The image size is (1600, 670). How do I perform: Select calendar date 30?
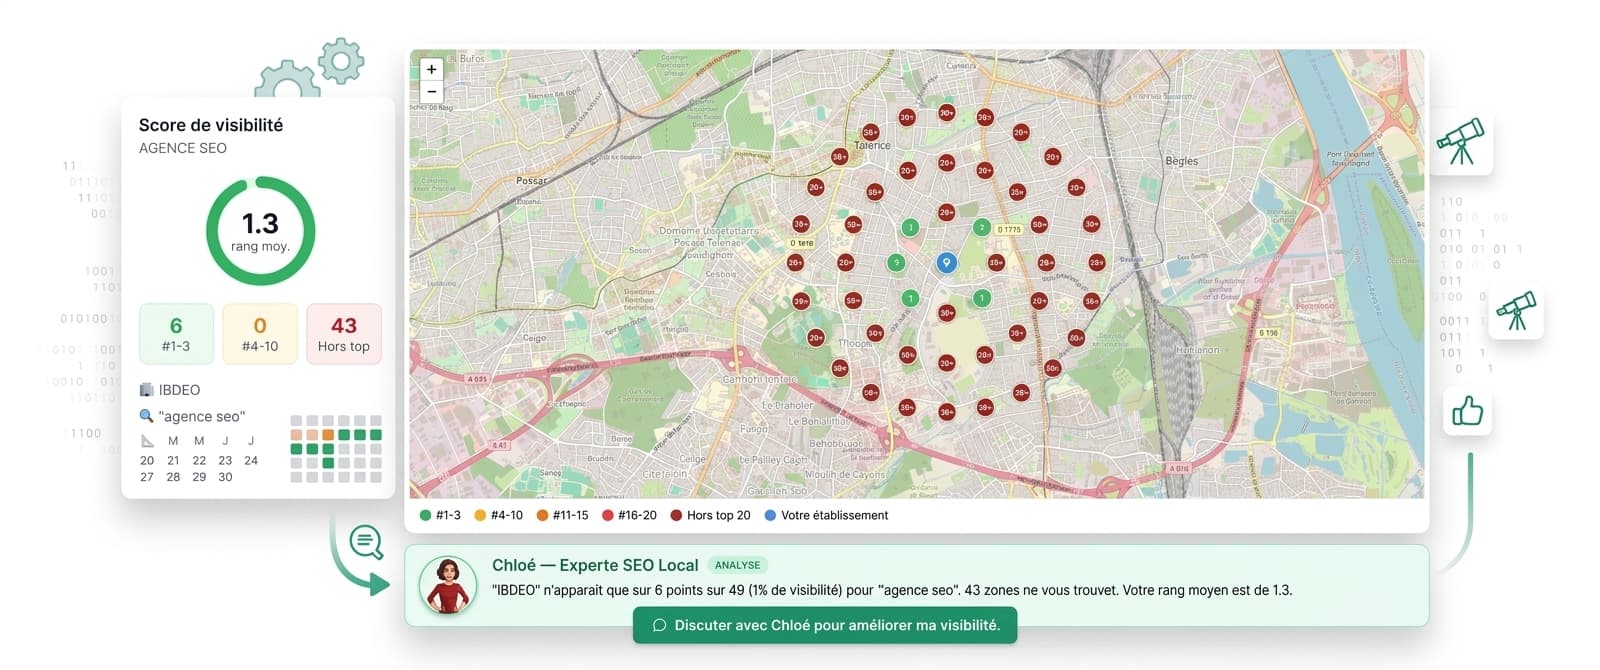pos(225,477)
